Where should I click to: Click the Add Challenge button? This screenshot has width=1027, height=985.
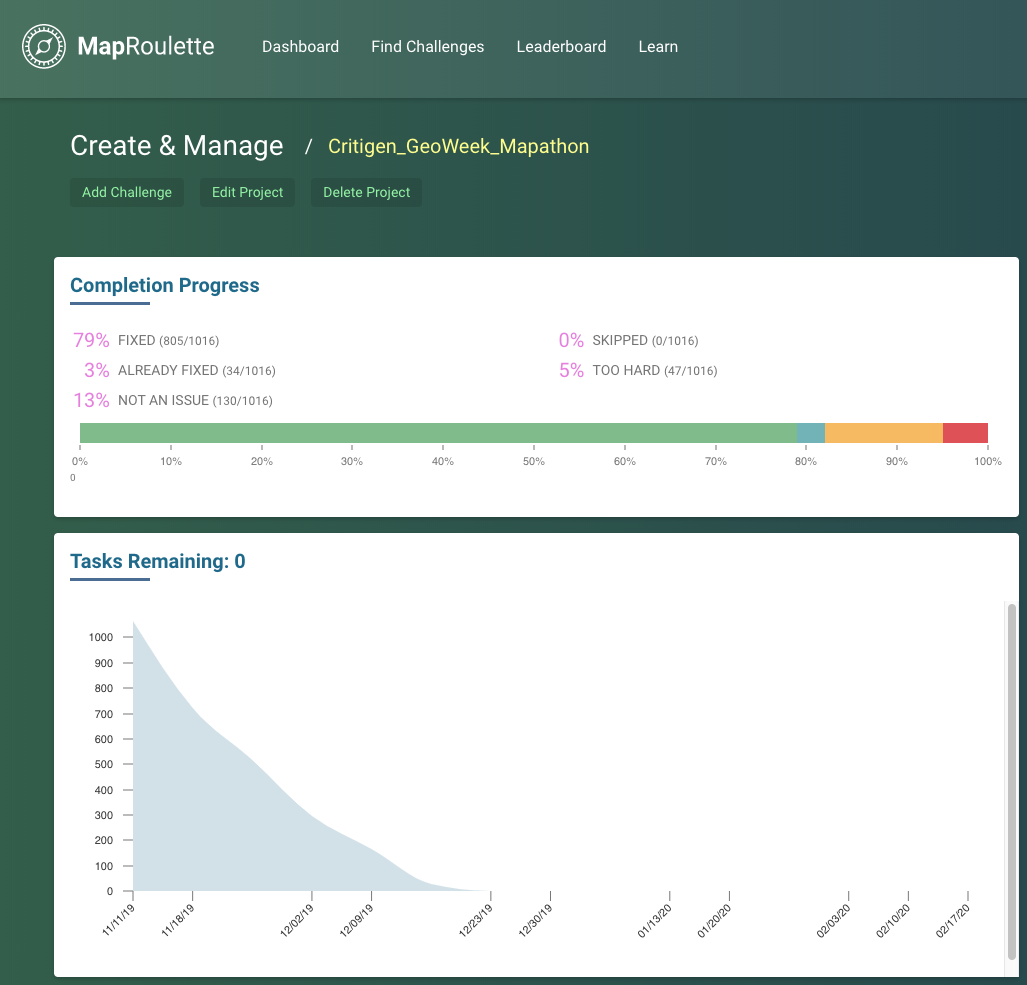coord(127,193)
